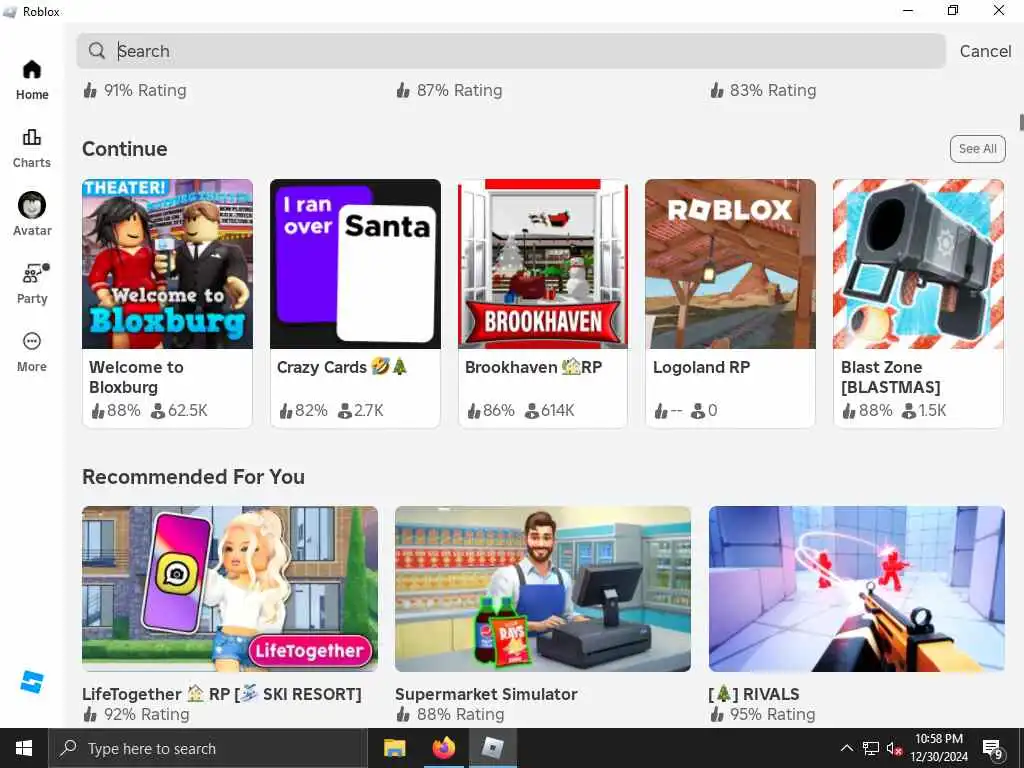Open the Party sidebar icon
Image resolution: width=1024 pixels, height=768 pixels.
coord(32,284)
